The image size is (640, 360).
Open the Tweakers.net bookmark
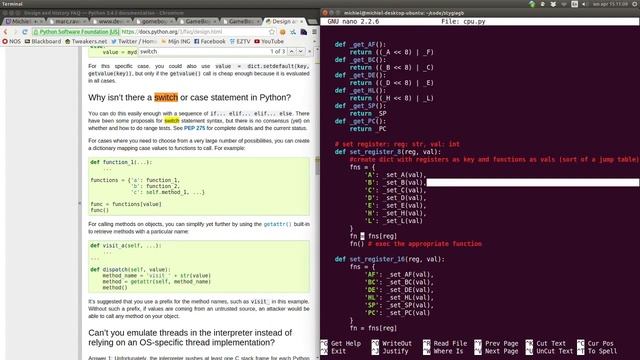(x=86, y=42)
